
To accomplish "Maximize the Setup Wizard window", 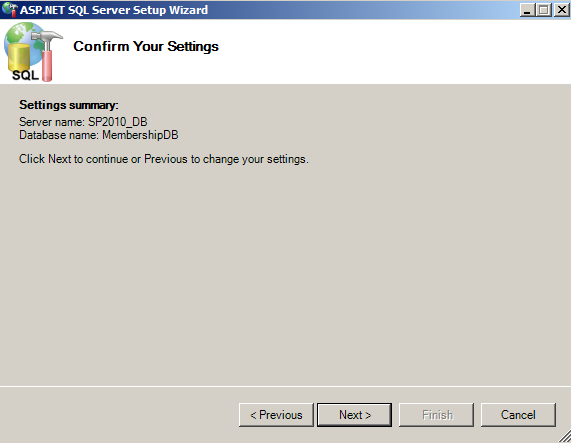I will (x=544, y=10).
